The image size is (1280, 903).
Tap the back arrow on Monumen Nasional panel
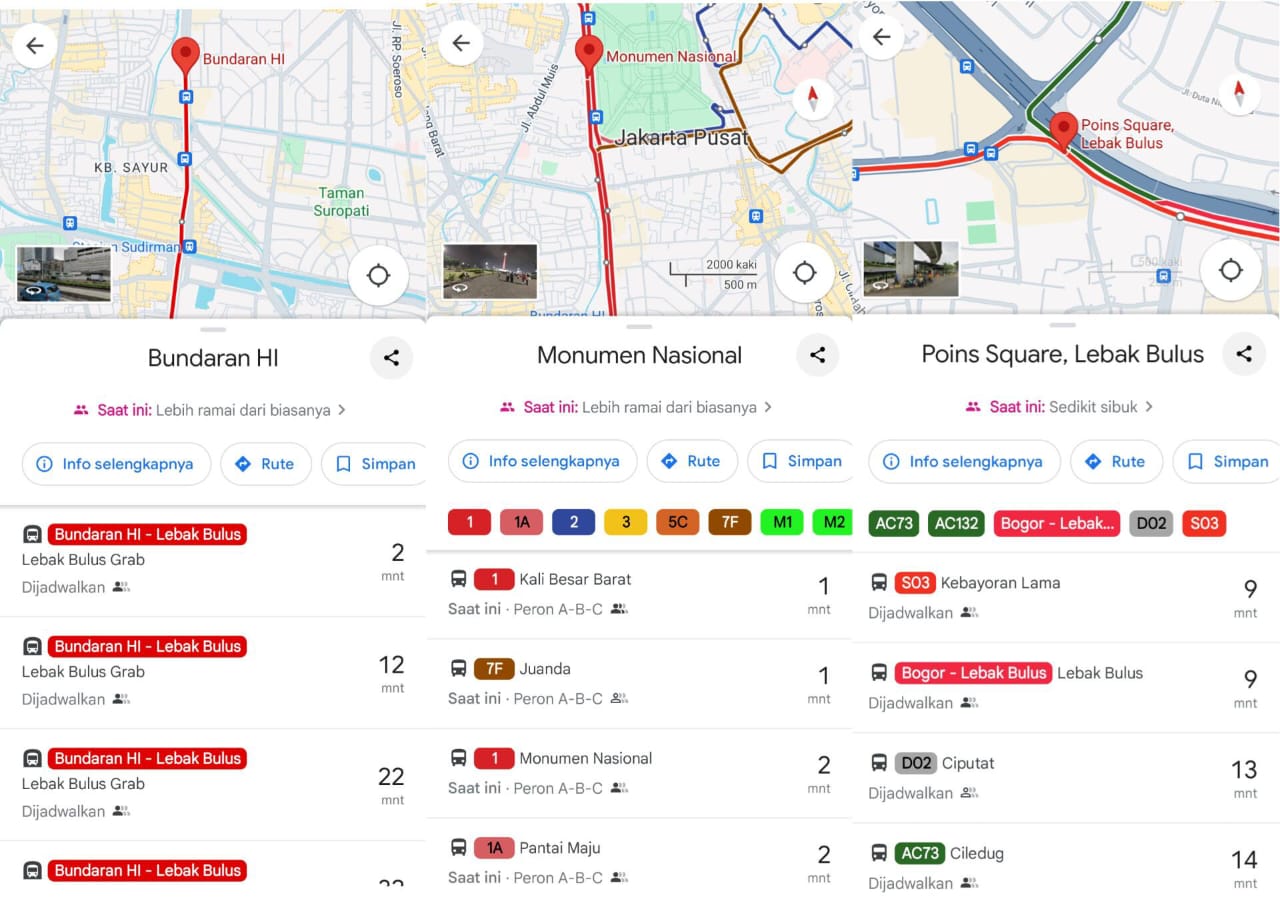click(x=460, y=43)
